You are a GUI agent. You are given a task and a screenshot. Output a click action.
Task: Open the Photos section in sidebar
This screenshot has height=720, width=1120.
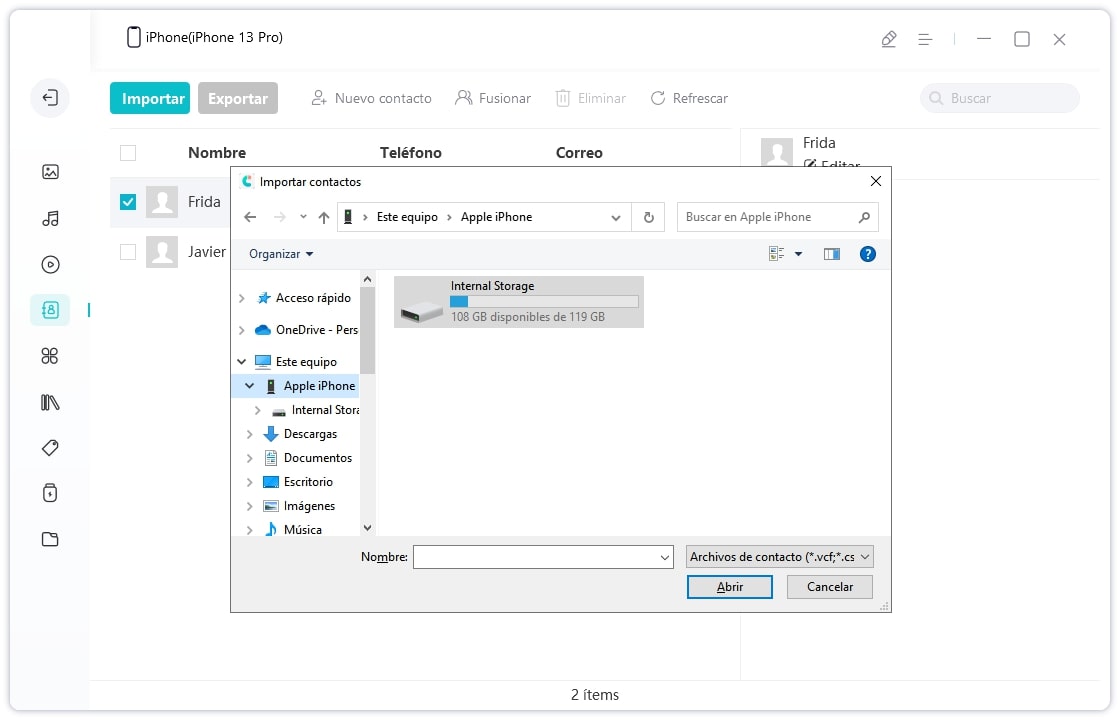coord(50,172)
